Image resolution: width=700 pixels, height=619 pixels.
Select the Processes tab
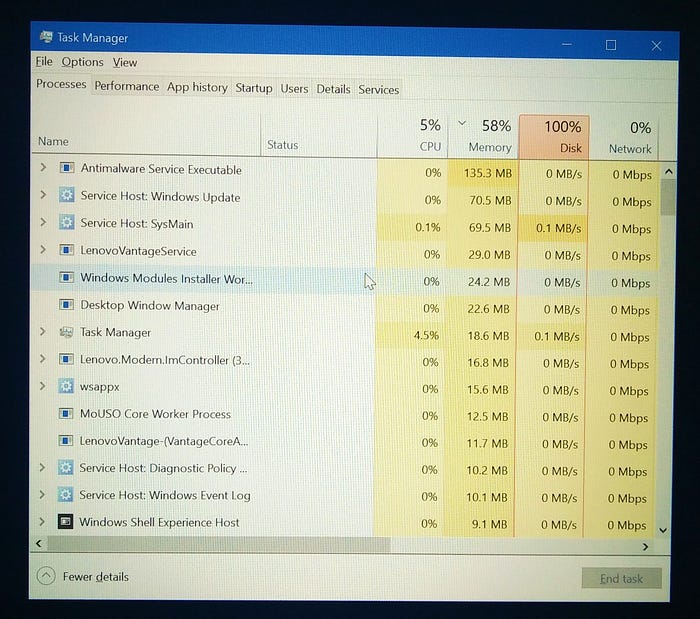click(61, 84)
